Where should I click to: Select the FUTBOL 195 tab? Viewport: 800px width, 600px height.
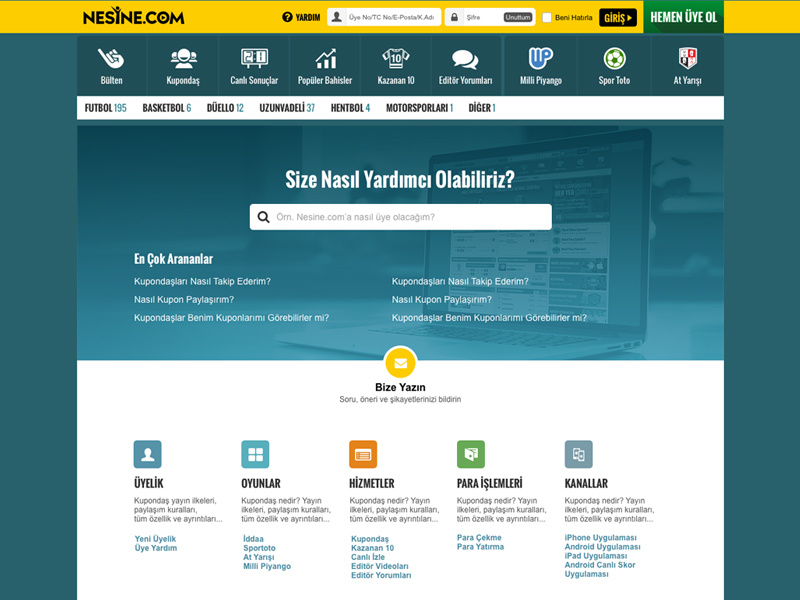coord(106,108)
